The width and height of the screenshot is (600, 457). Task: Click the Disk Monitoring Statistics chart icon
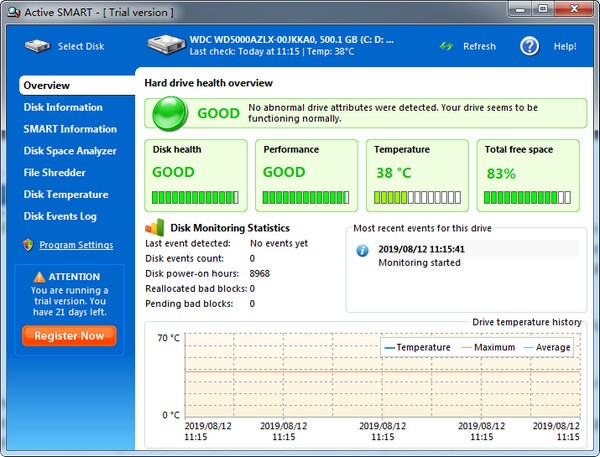(155, 227)
